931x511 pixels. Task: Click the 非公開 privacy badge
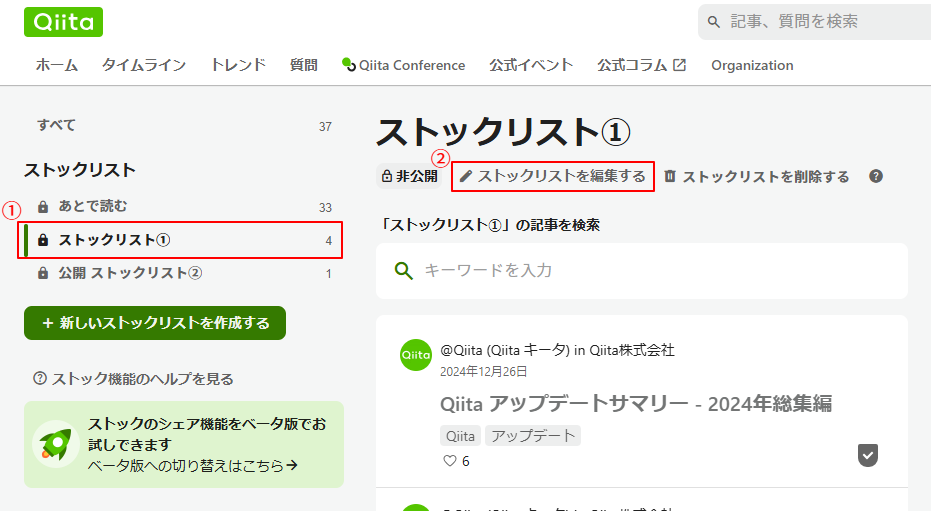pyautogui.click(x=409, y=176)
